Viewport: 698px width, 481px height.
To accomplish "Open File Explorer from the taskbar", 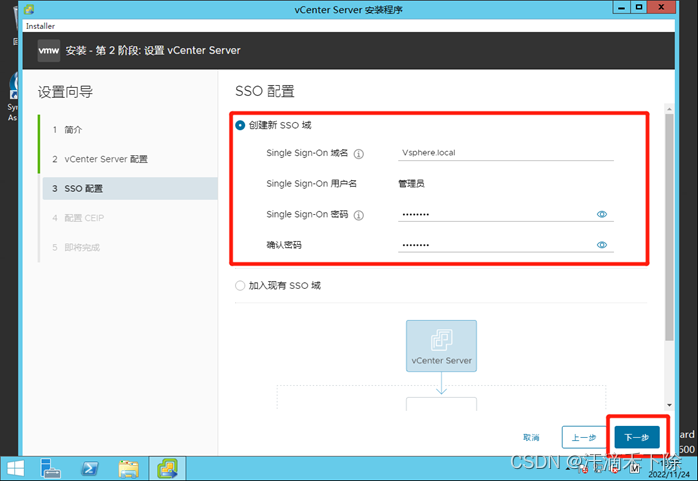I will point(129,469).
